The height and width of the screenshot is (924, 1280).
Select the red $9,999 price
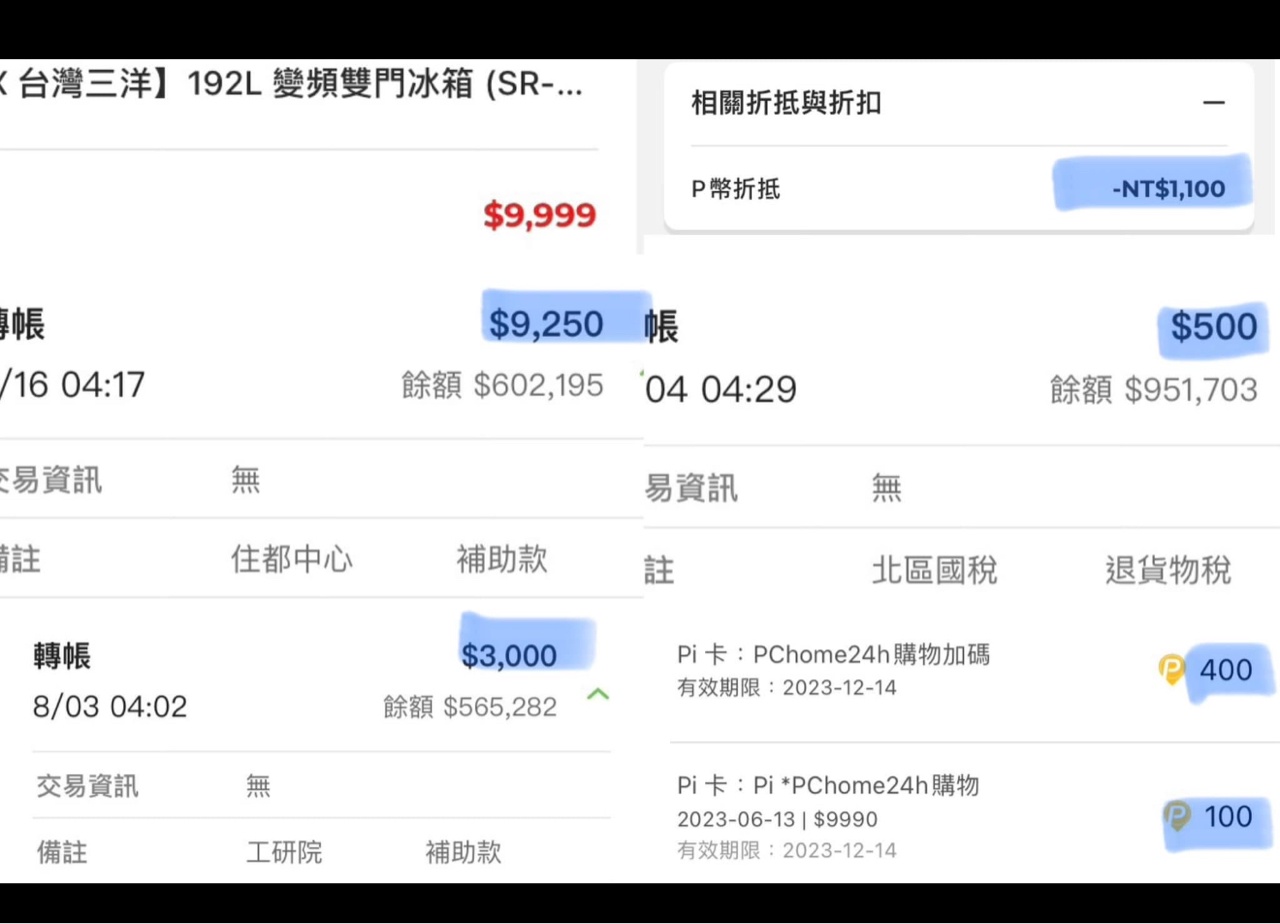(x=540, y=215)
